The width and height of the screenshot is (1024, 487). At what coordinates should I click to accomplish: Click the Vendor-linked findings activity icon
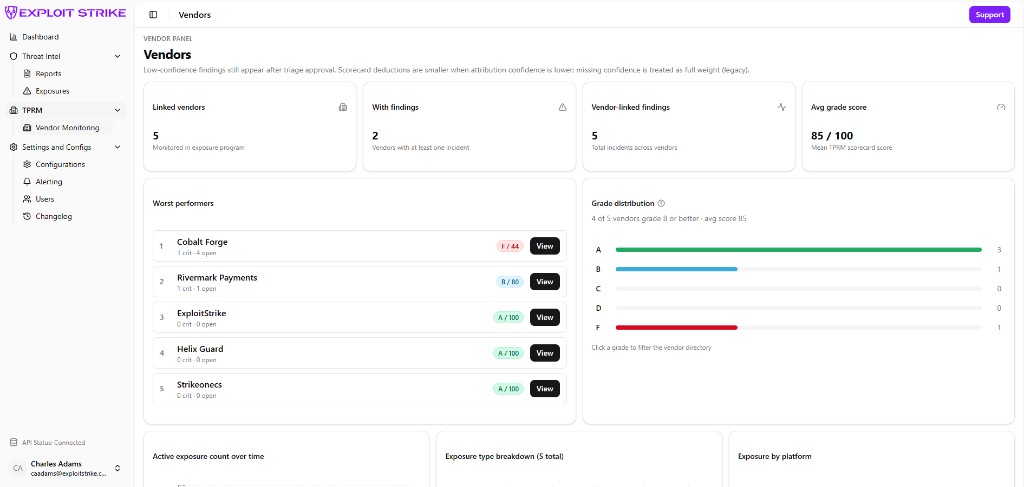782,107
